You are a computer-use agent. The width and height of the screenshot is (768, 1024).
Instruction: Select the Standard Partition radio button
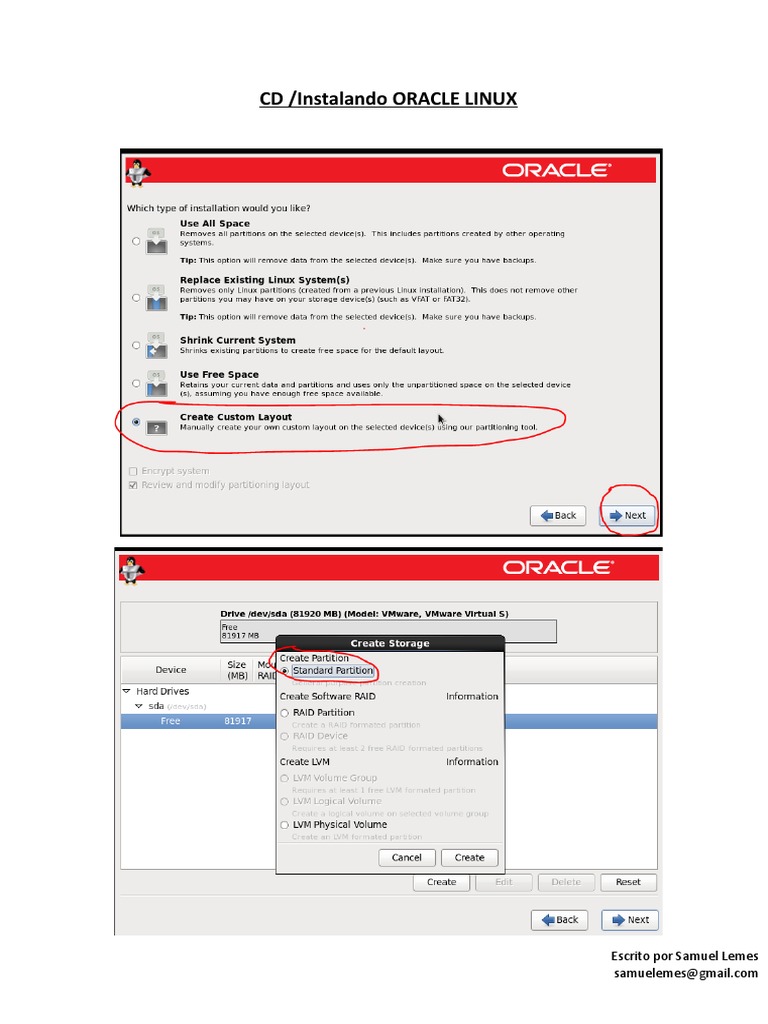285,671
